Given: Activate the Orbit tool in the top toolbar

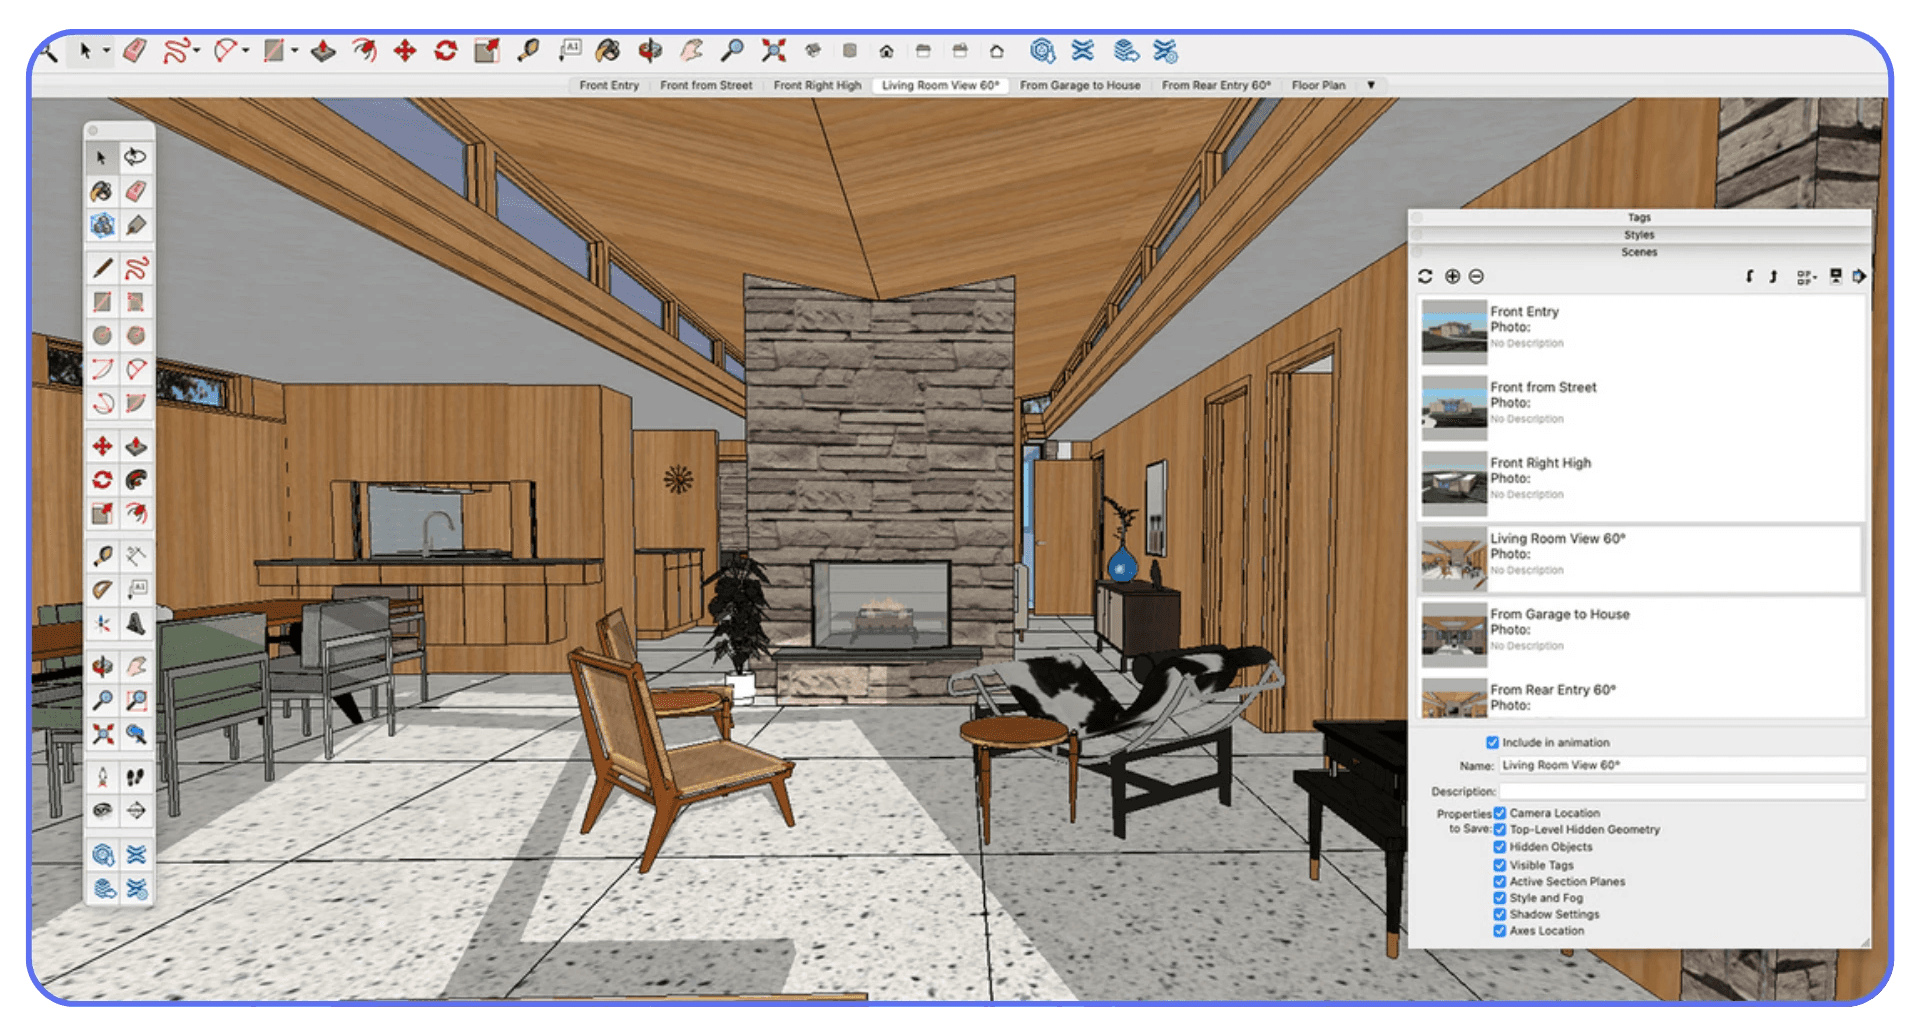Looking at the screenshot, I should pos(650,50).
